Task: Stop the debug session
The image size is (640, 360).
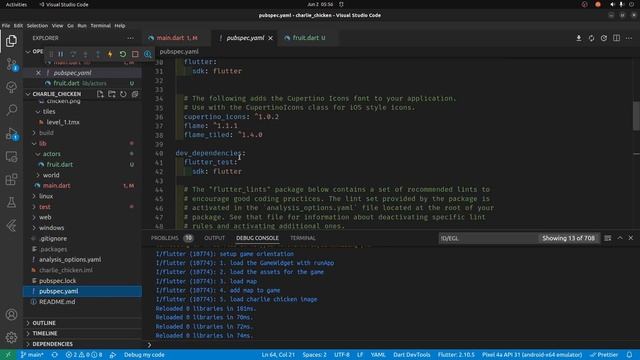Action: pyautogui.click(x=135, y=54)
